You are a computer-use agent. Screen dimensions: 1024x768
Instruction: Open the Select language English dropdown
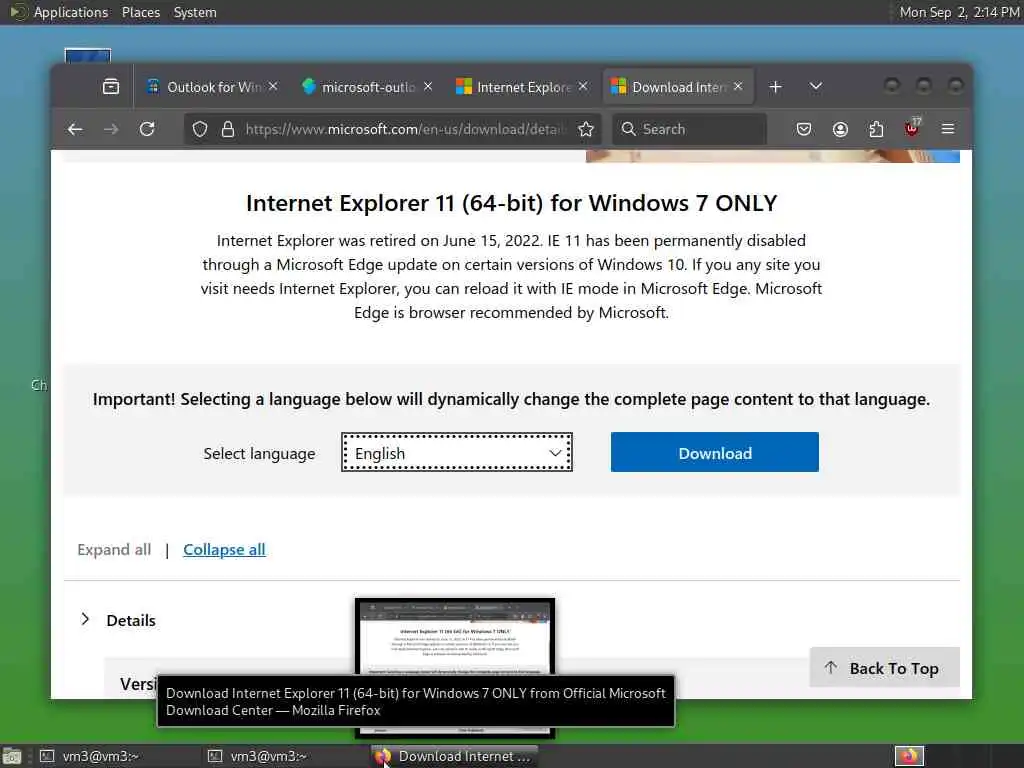point(456,452)
